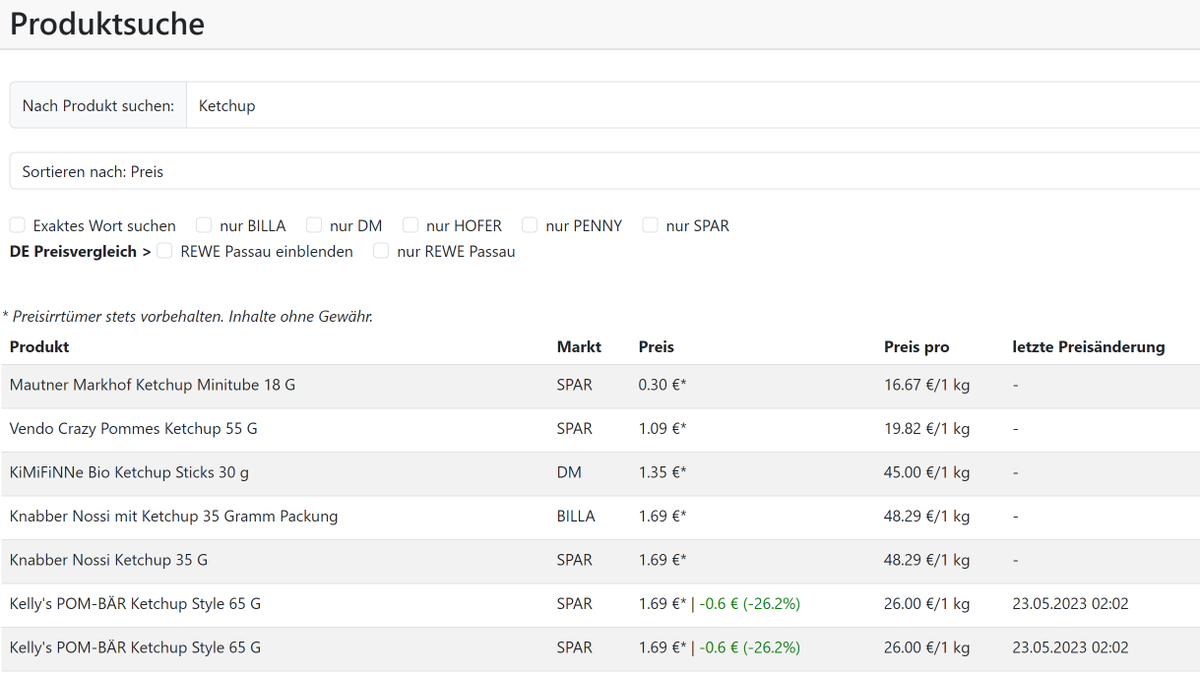The height and width of the screenshot is (674, 1200).
Task: Select the Produkt column header
Action: [x=39, y=347]
